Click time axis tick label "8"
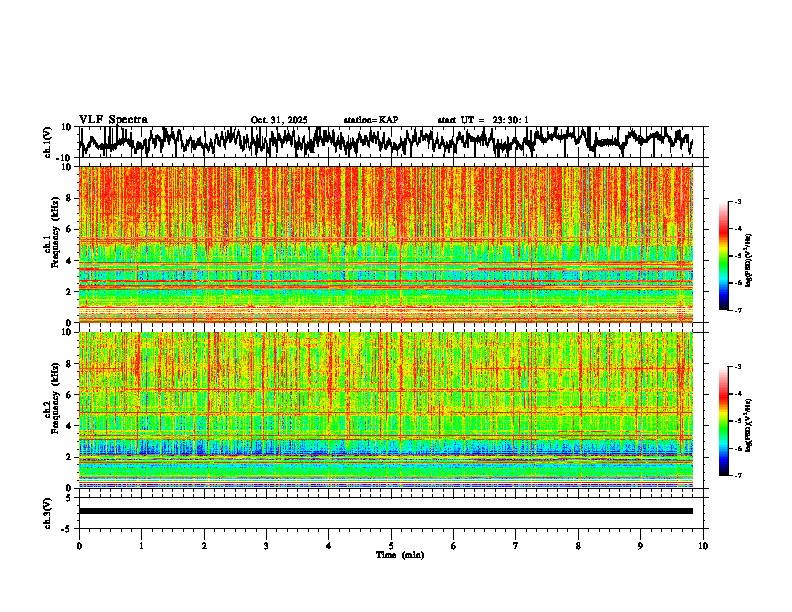The height and width of the screenshot is (612, 792). point(578,546)
